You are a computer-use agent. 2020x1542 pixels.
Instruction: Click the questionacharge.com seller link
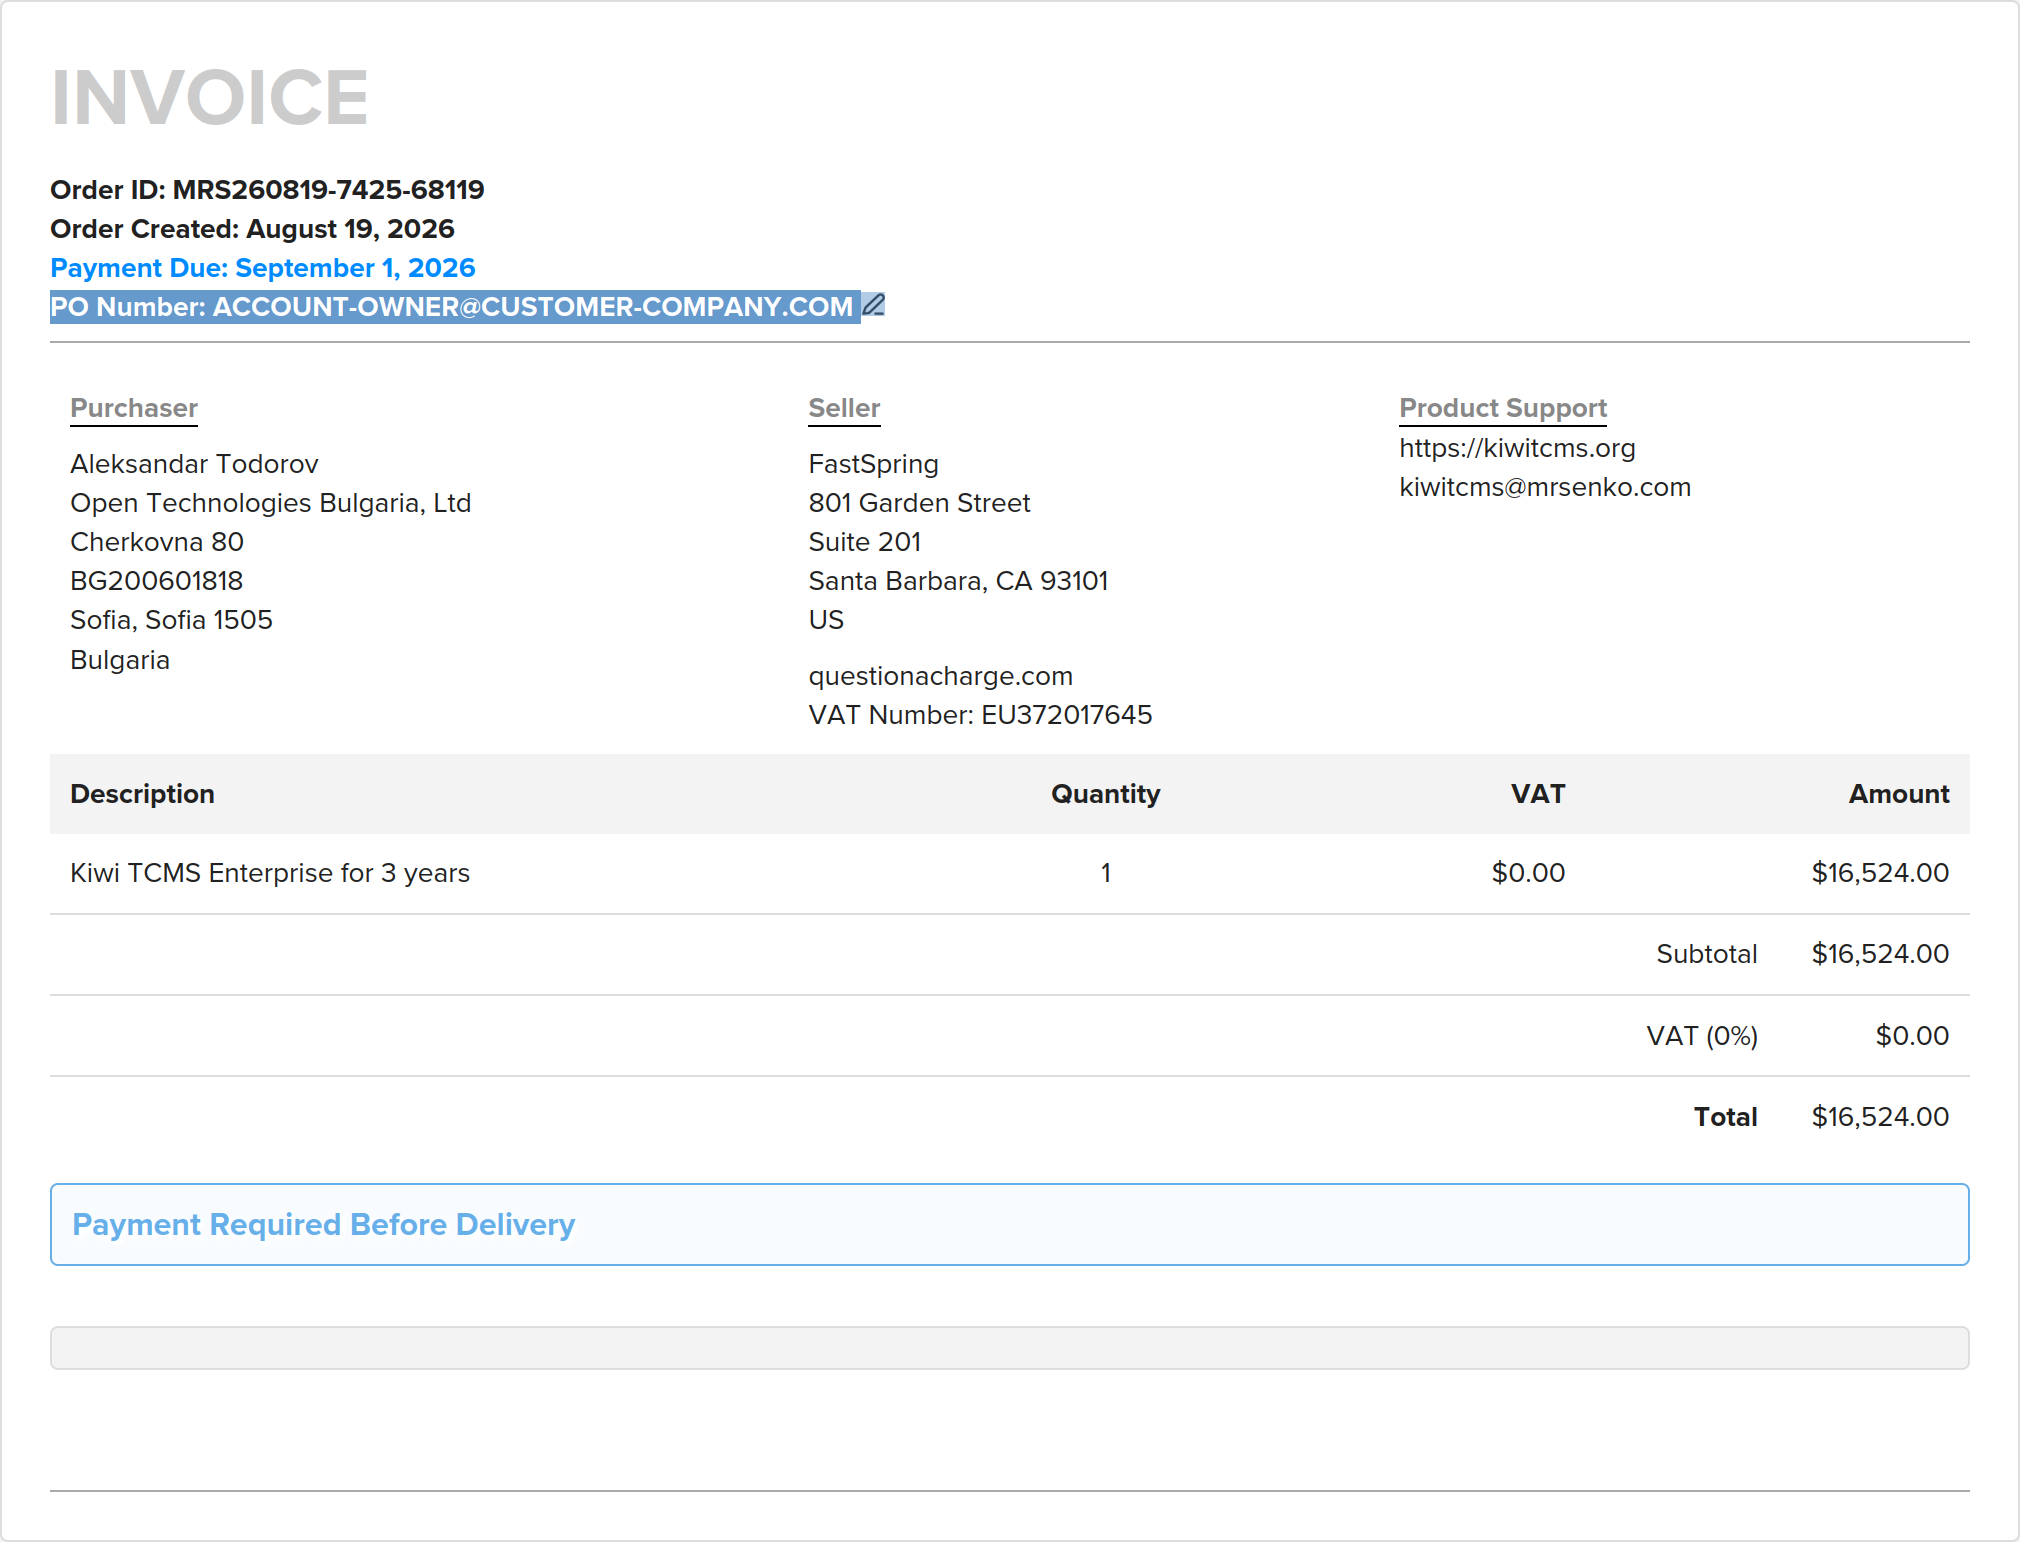click(x=940, y=676)
